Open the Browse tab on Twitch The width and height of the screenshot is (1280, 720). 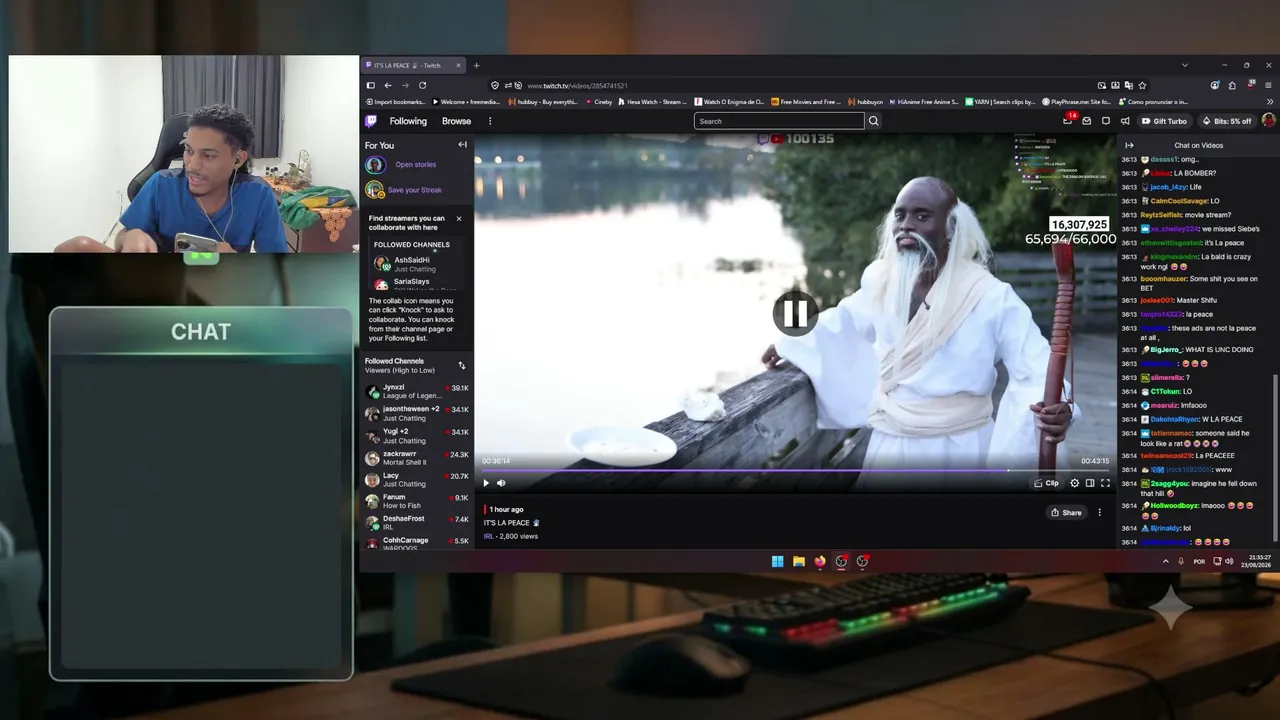tap(456, 121)
